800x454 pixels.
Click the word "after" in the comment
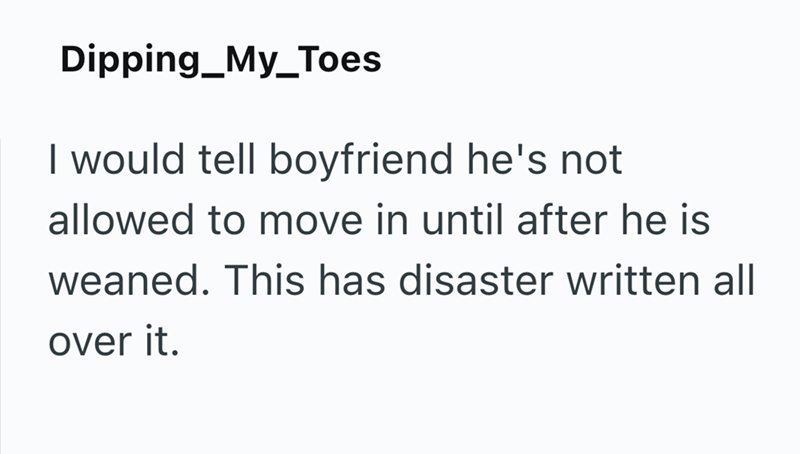(551, 221)
